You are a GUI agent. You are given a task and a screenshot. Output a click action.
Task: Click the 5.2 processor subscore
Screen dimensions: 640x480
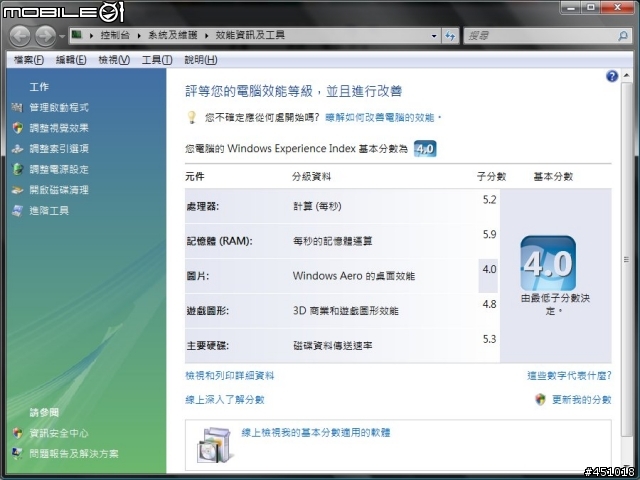pyautogui.click(x=489, y=200)
